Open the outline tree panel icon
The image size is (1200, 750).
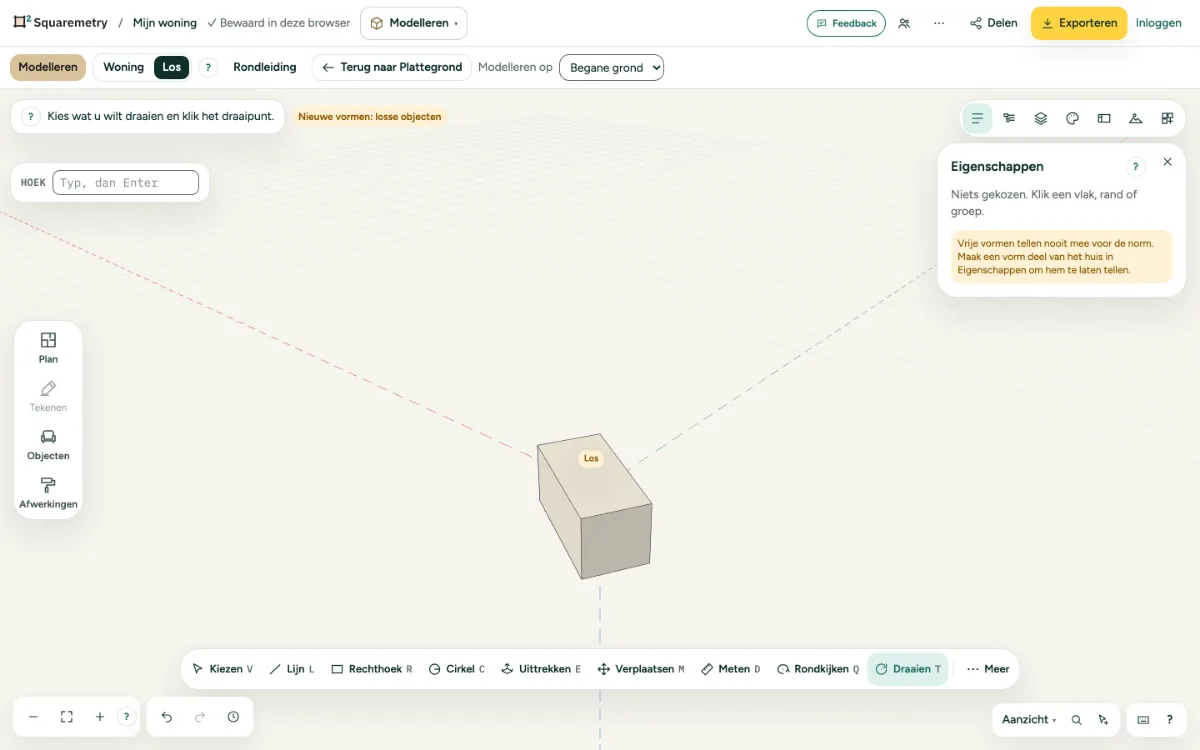tap(1009, 118)
